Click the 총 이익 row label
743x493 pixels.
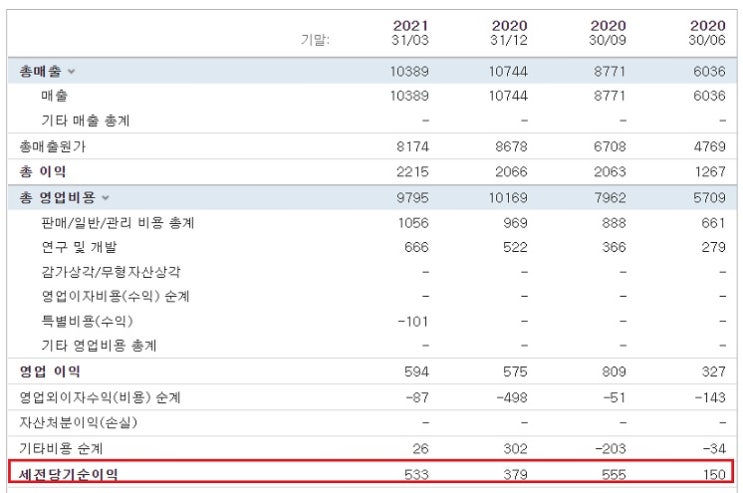(x=43, y=172)
